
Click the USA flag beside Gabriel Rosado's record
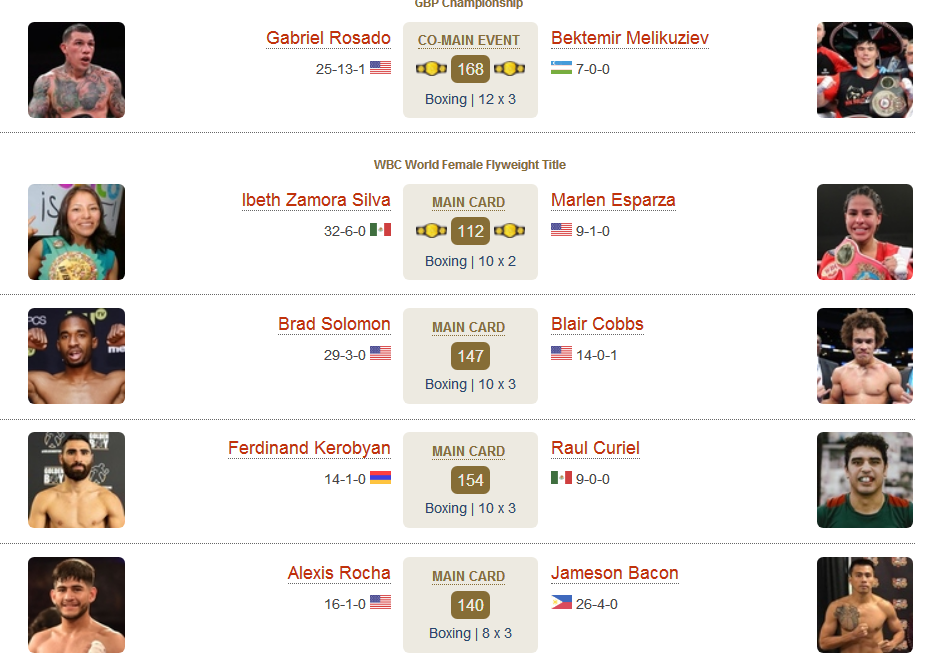(x=380, y=68)
